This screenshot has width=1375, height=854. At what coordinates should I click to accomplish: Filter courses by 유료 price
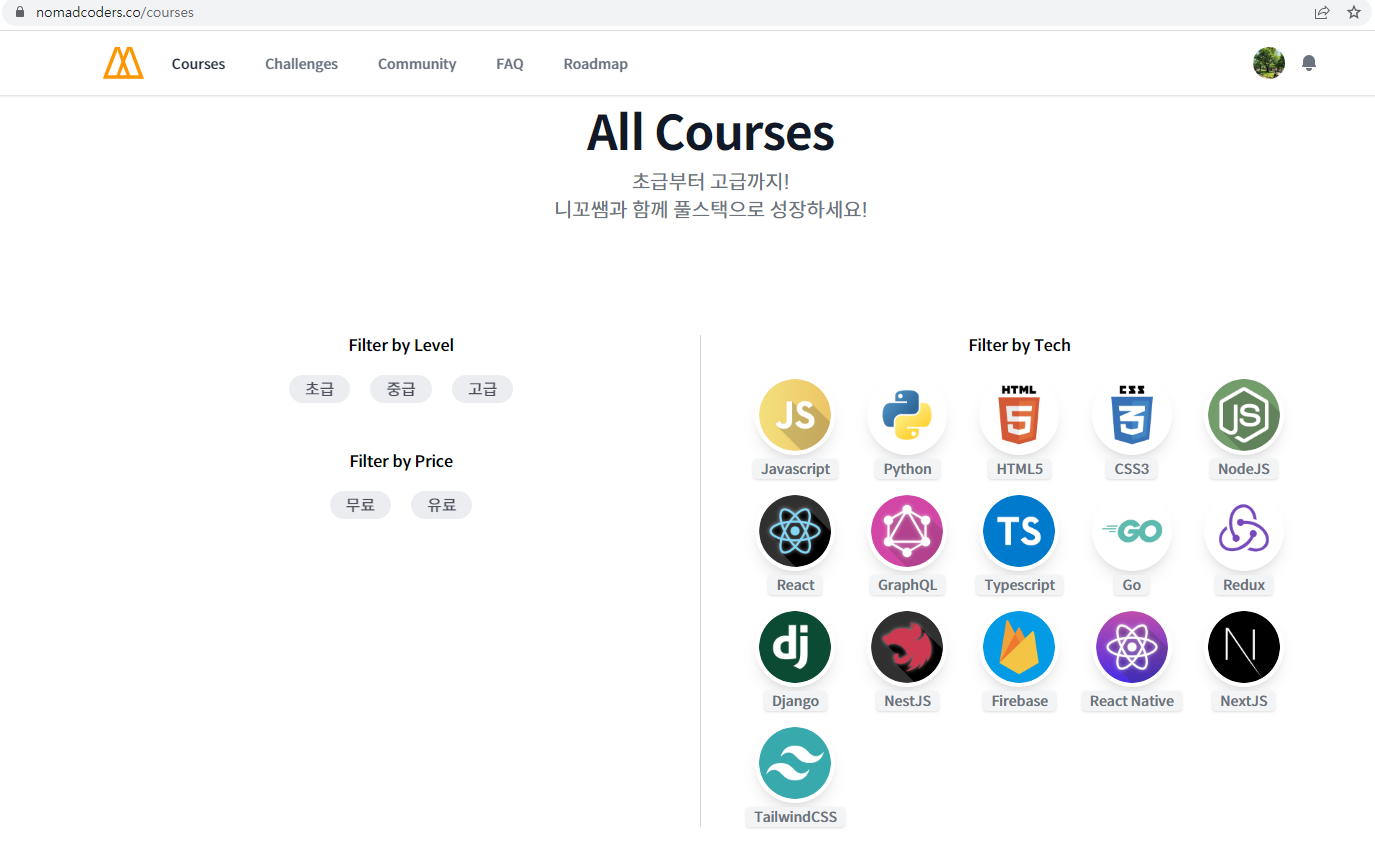point(441,505)
